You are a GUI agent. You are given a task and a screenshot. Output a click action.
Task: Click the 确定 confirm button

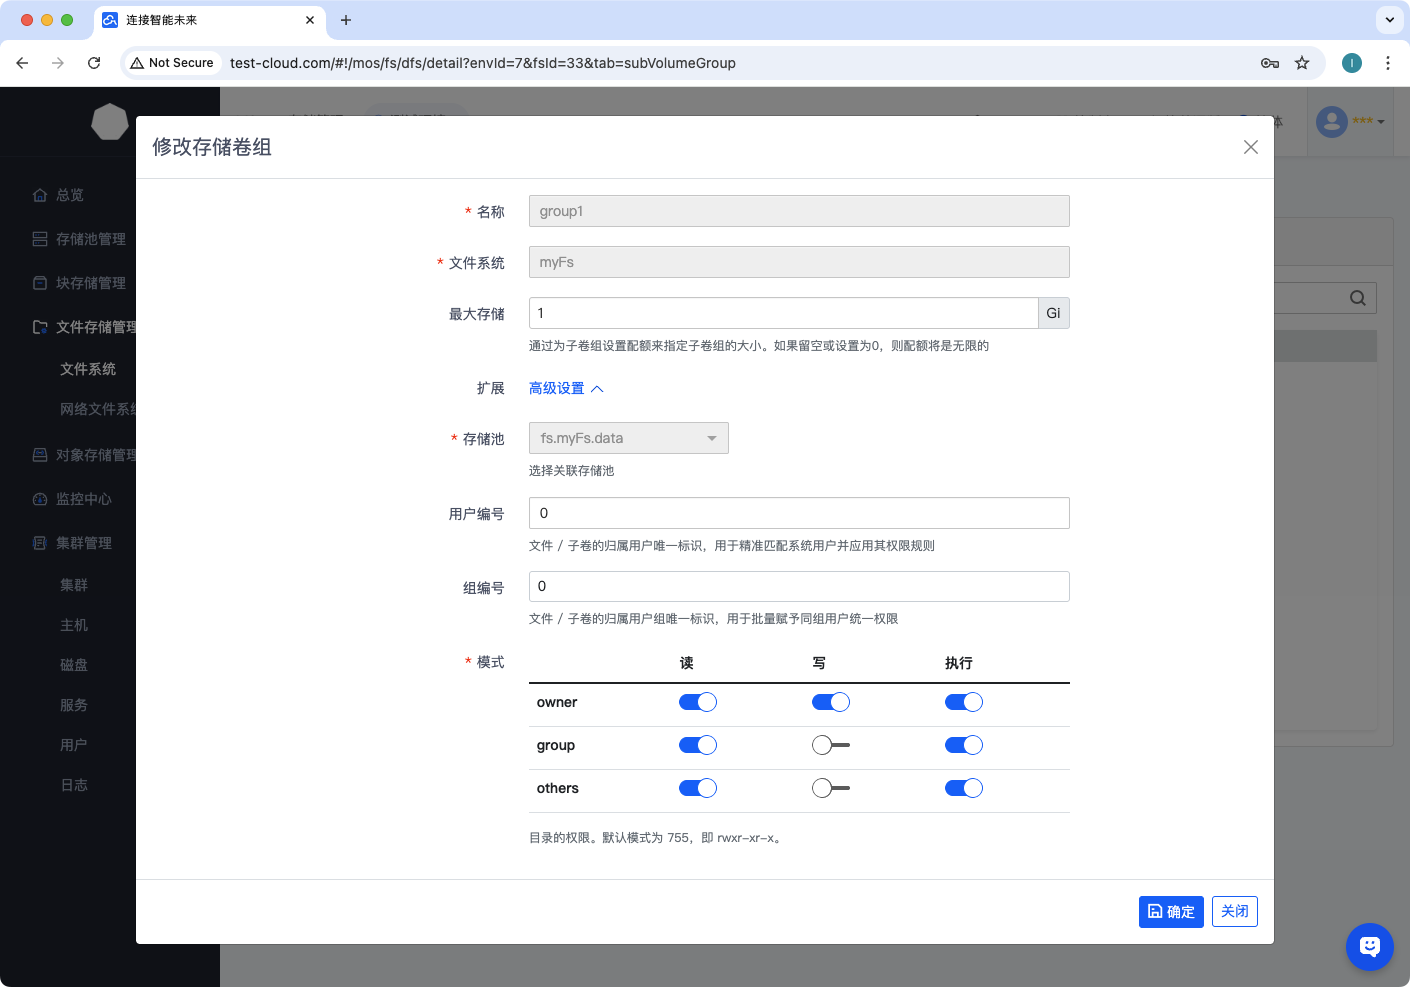[x=1170, y=911]
